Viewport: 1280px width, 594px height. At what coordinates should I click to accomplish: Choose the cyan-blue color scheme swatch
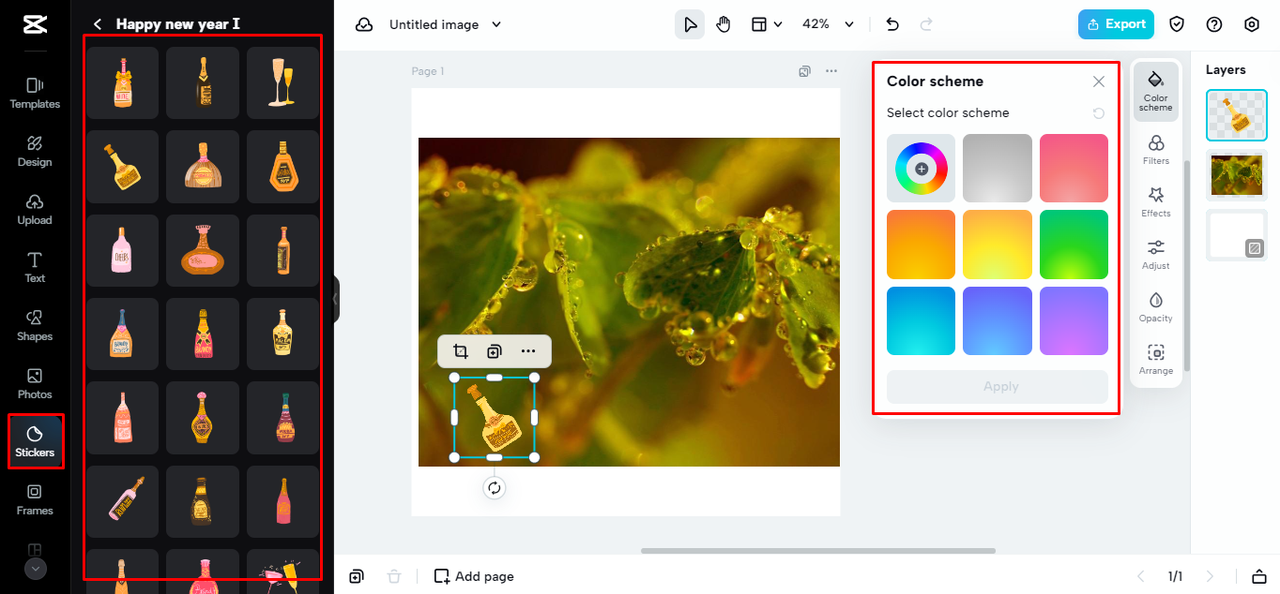pos(921,321)
